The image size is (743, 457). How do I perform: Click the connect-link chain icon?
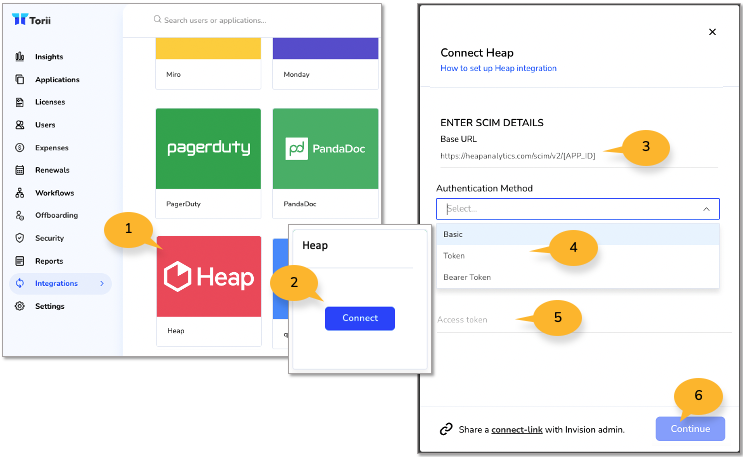(446, 429)
